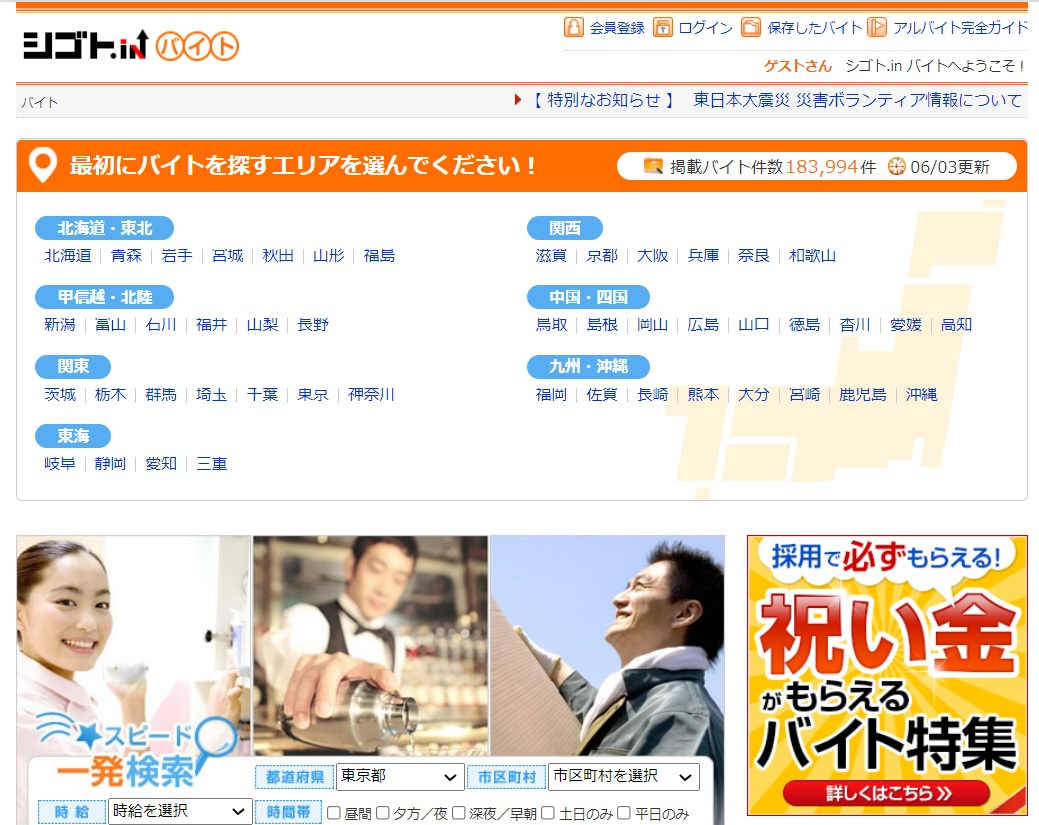Select the 中国・四国 region tab
The height and width of the screenshot is (825, 1039).
coord(588,297)
